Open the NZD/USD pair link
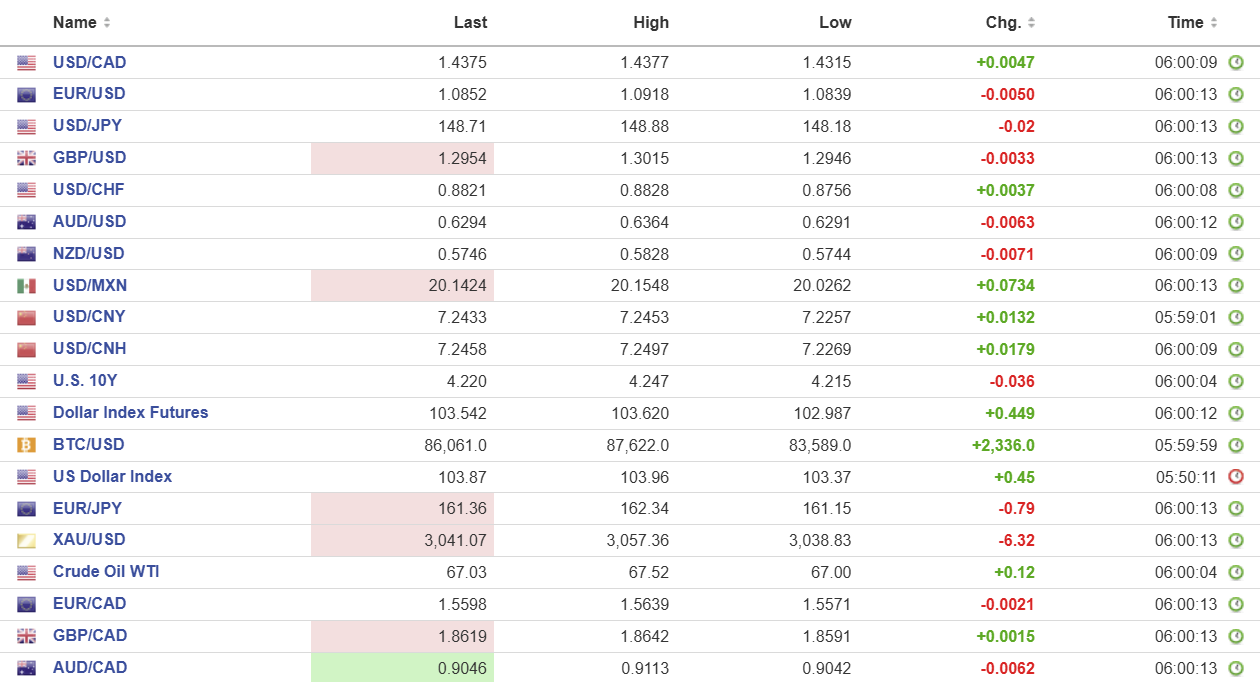The image size is (1260, 682). click(88, 254)
